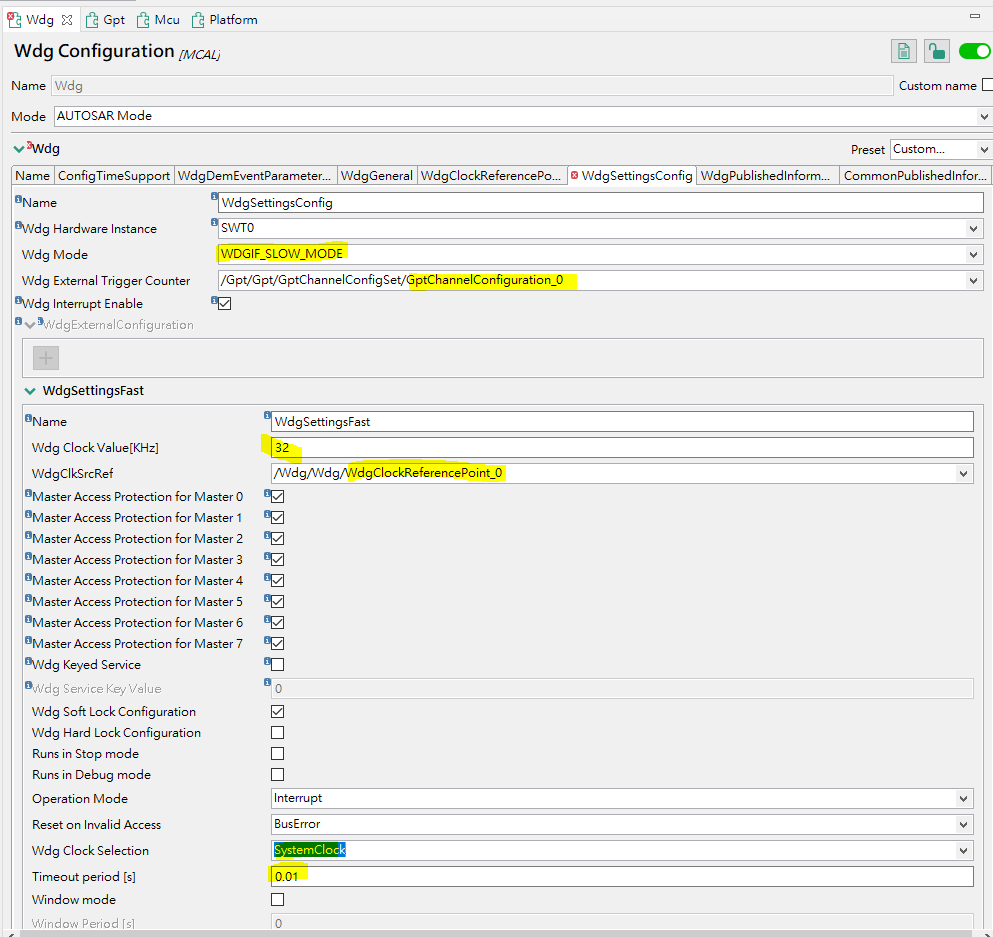Collapse the Wdg section chevron

point(18,149)
